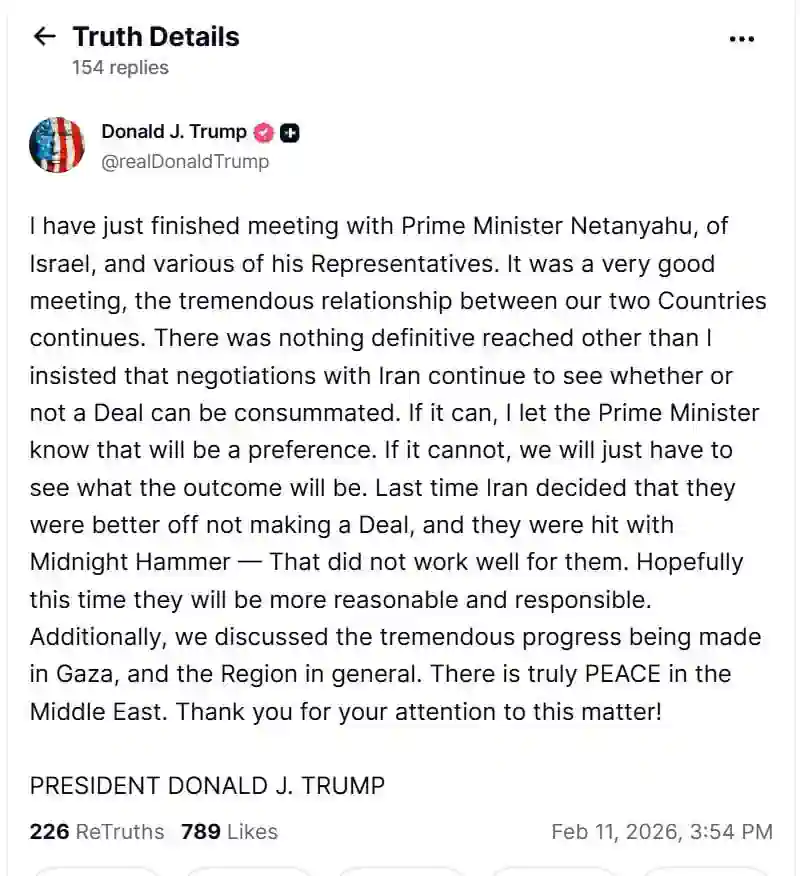This screenshot has height=876, width=800.
Task: Click the red verified badge
Action: click(x=264, y=132)
